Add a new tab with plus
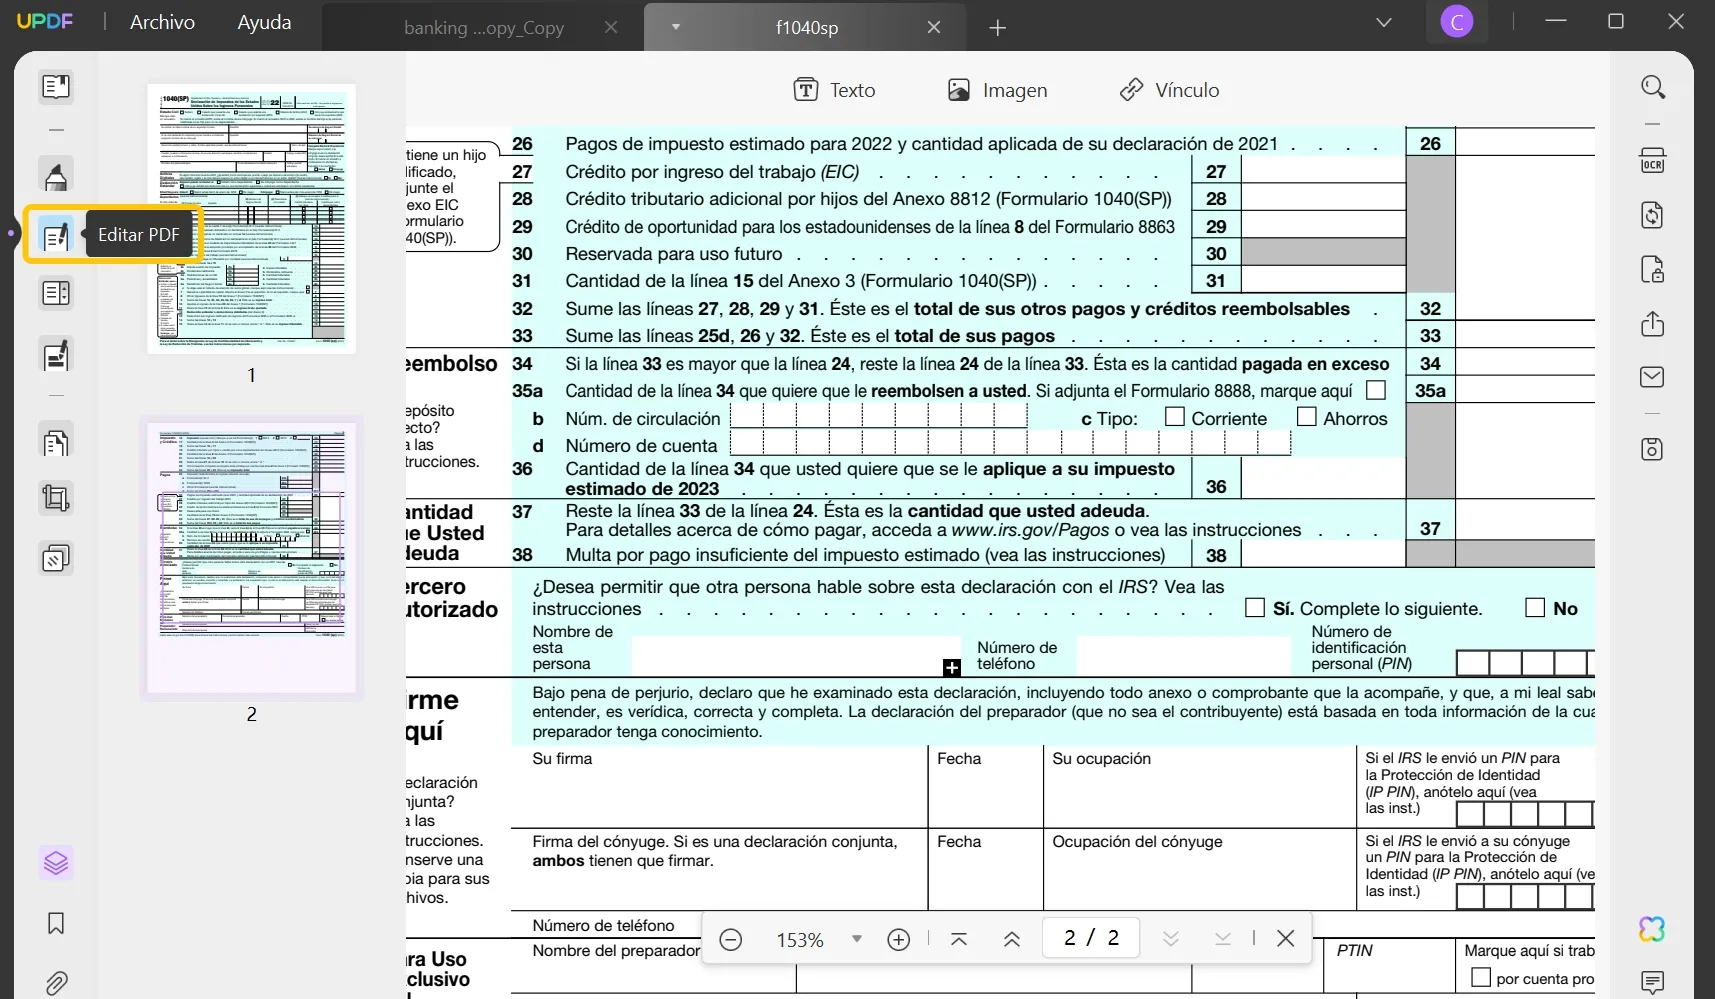 [997, 28]
